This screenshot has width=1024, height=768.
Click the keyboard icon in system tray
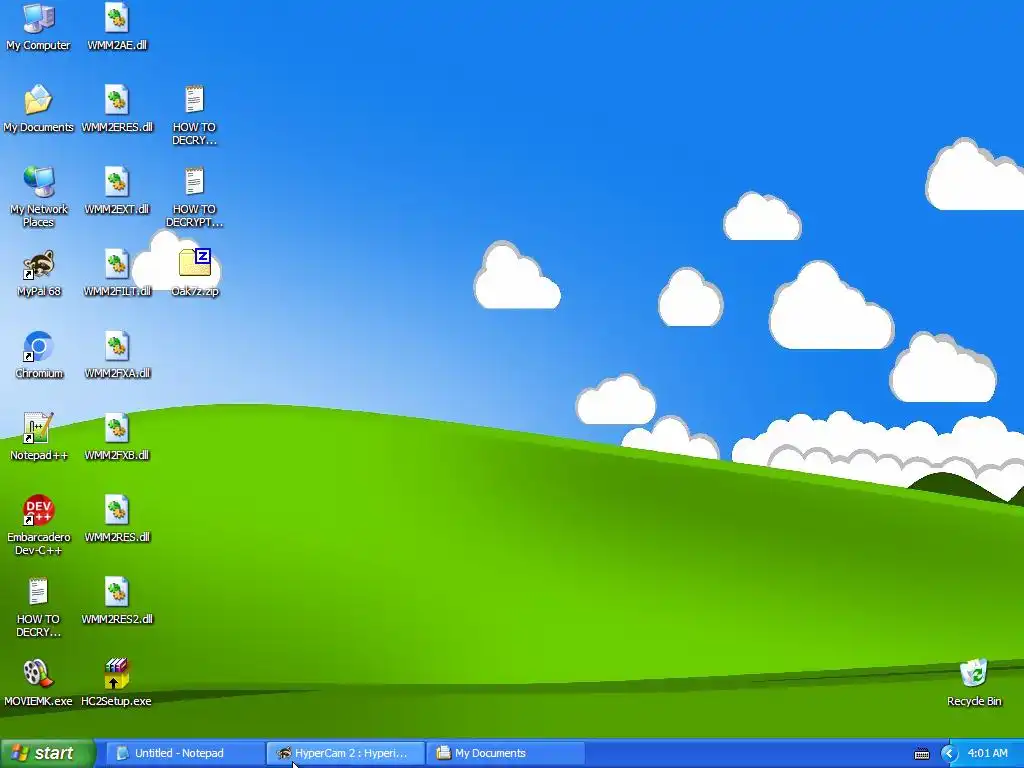[921, 754]
